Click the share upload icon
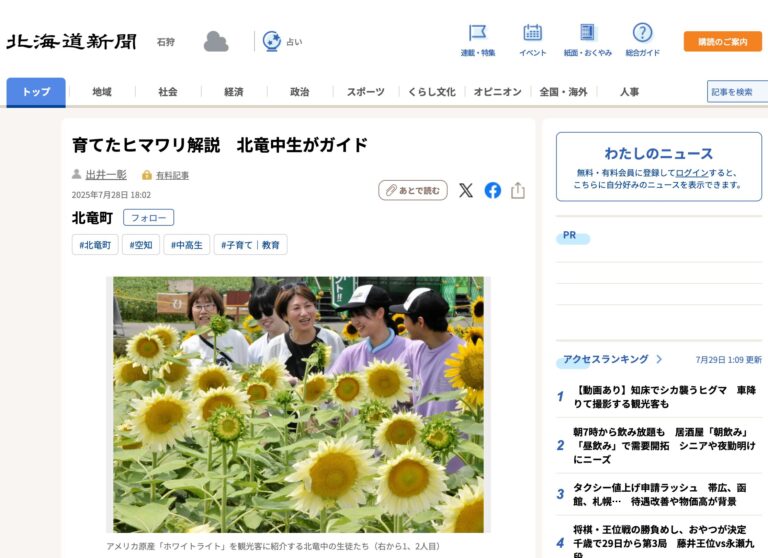This screenshot has height=558, width=768. [518, 190]
